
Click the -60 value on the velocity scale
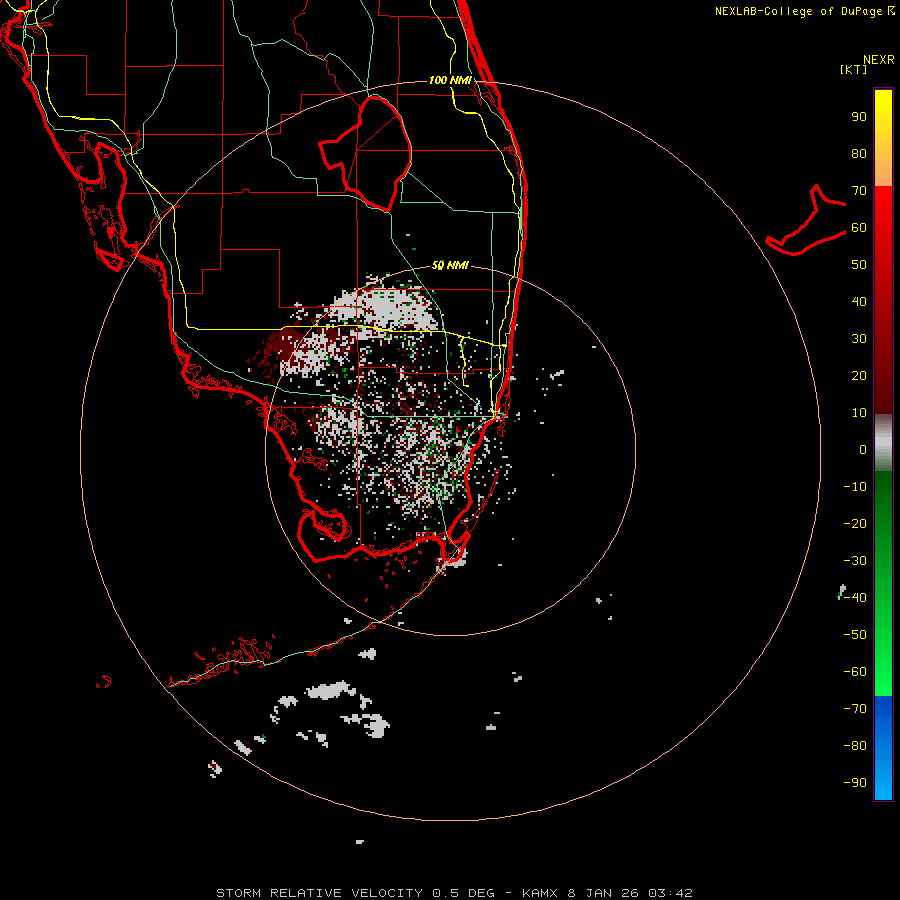pyautogui.click(x=855, y=672)
